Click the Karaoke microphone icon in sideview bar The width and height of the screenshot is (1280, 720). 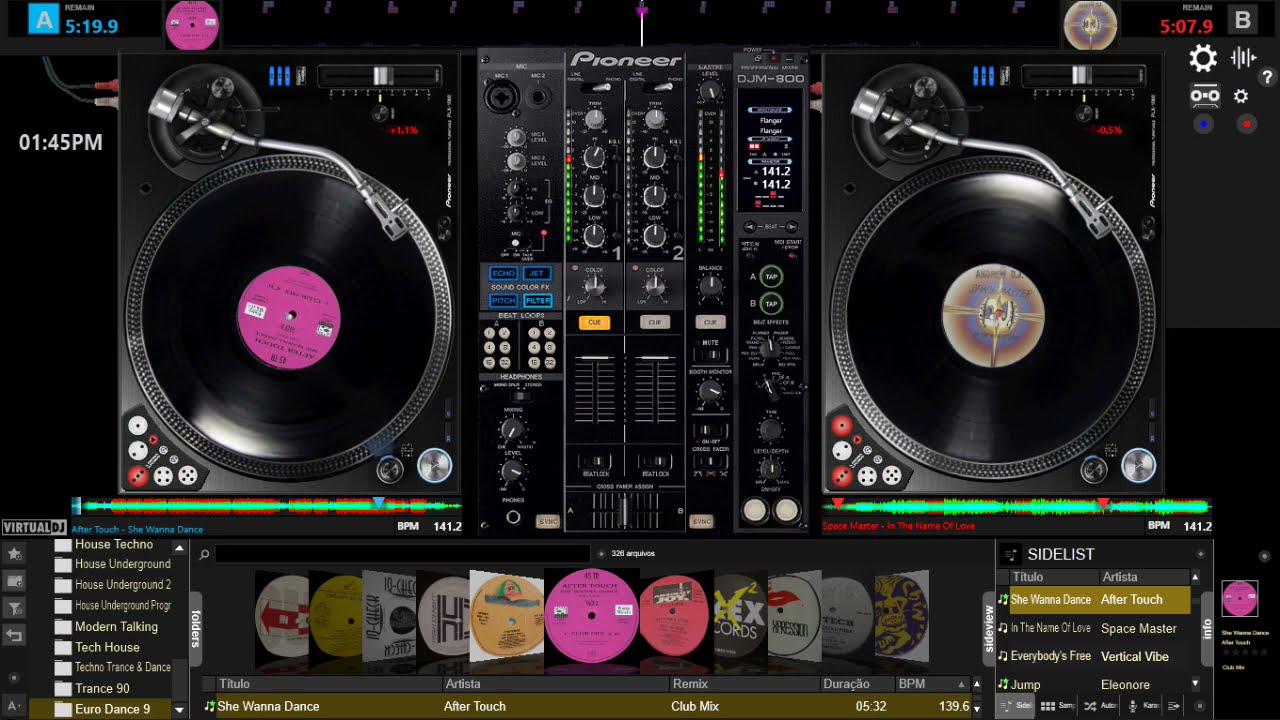click(1133, 706)
